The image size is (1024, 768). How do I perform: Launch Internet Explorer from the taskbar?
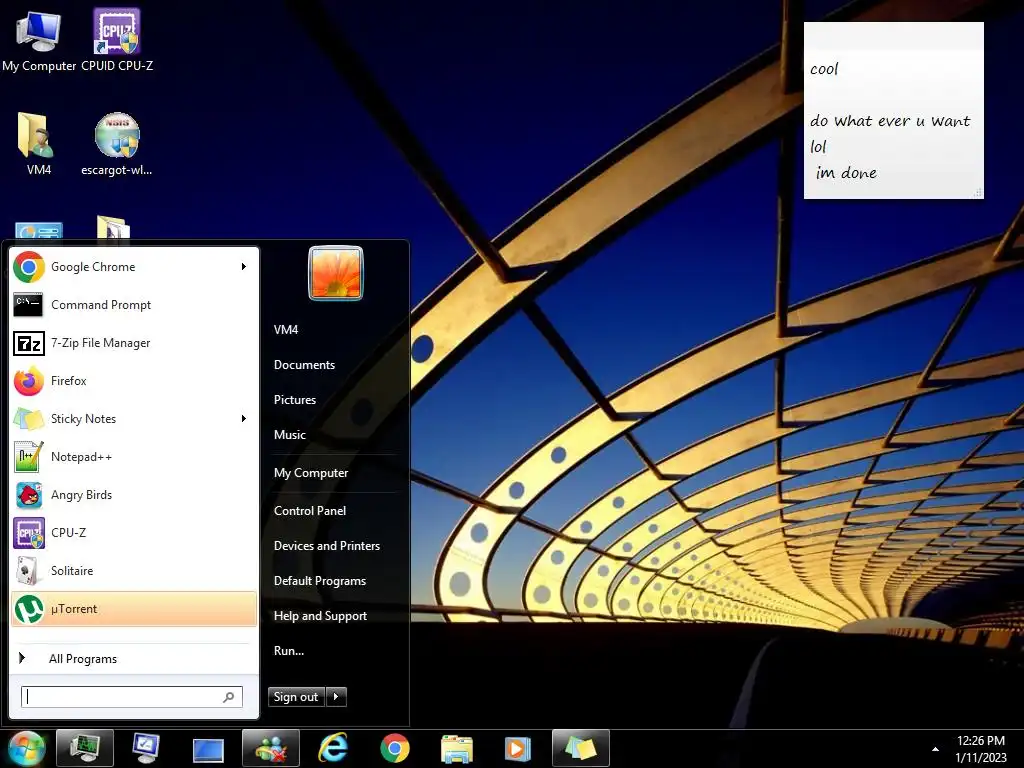pos(333,748)
